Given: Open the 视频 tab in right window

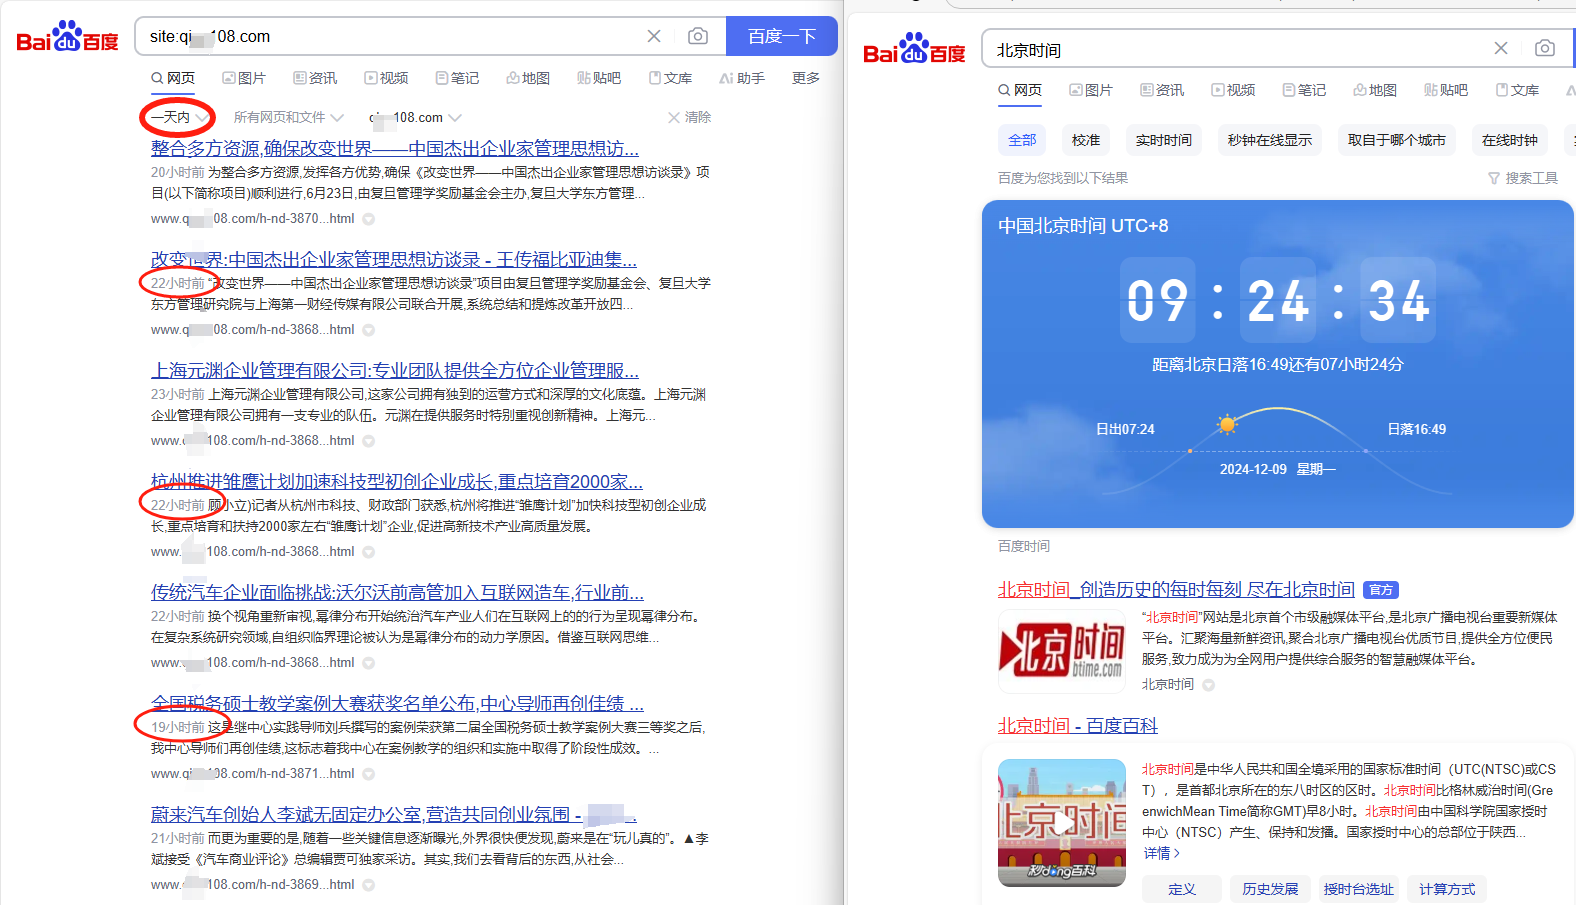Looking at the screenshot, I should pos(1233,90).
